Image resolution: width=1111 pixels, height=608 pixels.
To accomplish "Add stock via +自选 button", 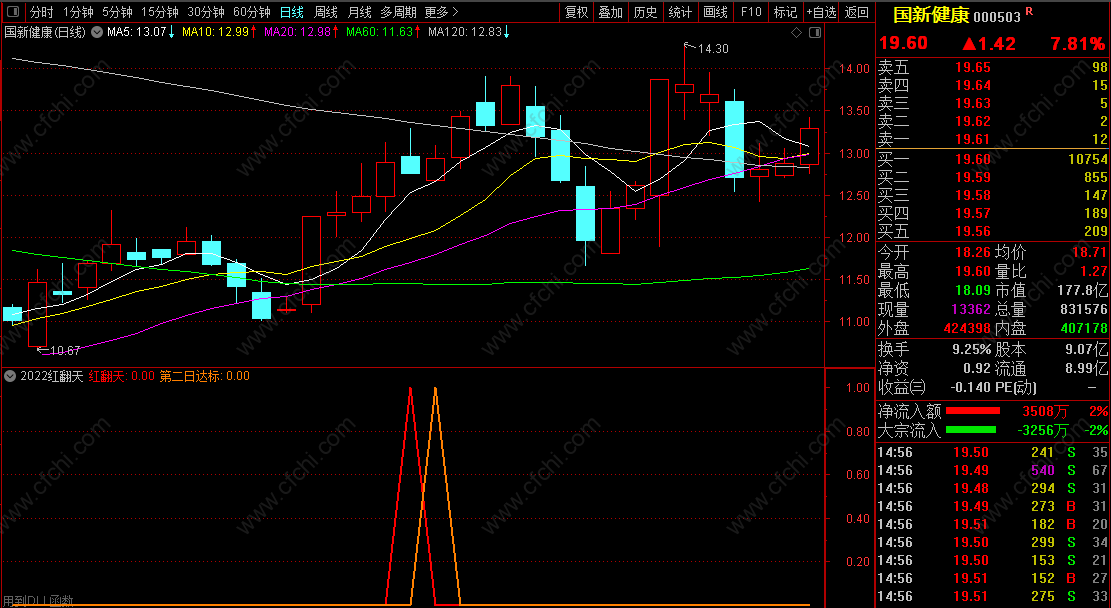I will click(x=822, y=12).
